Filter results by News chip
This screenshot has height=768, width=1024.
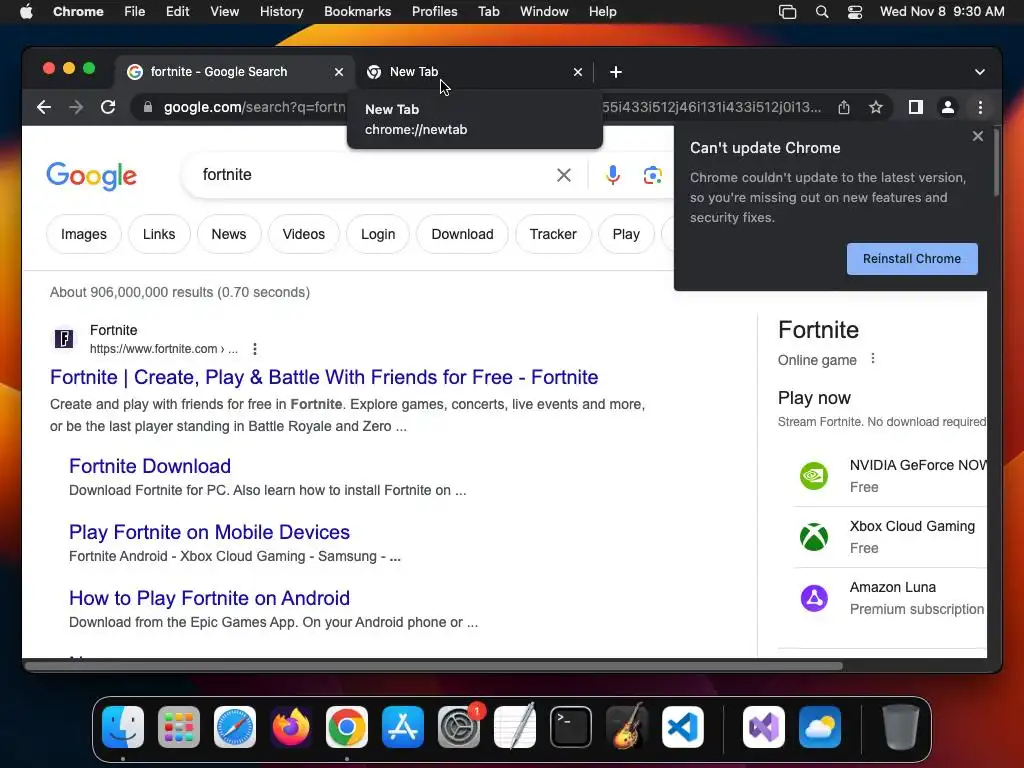coord(229,234)
